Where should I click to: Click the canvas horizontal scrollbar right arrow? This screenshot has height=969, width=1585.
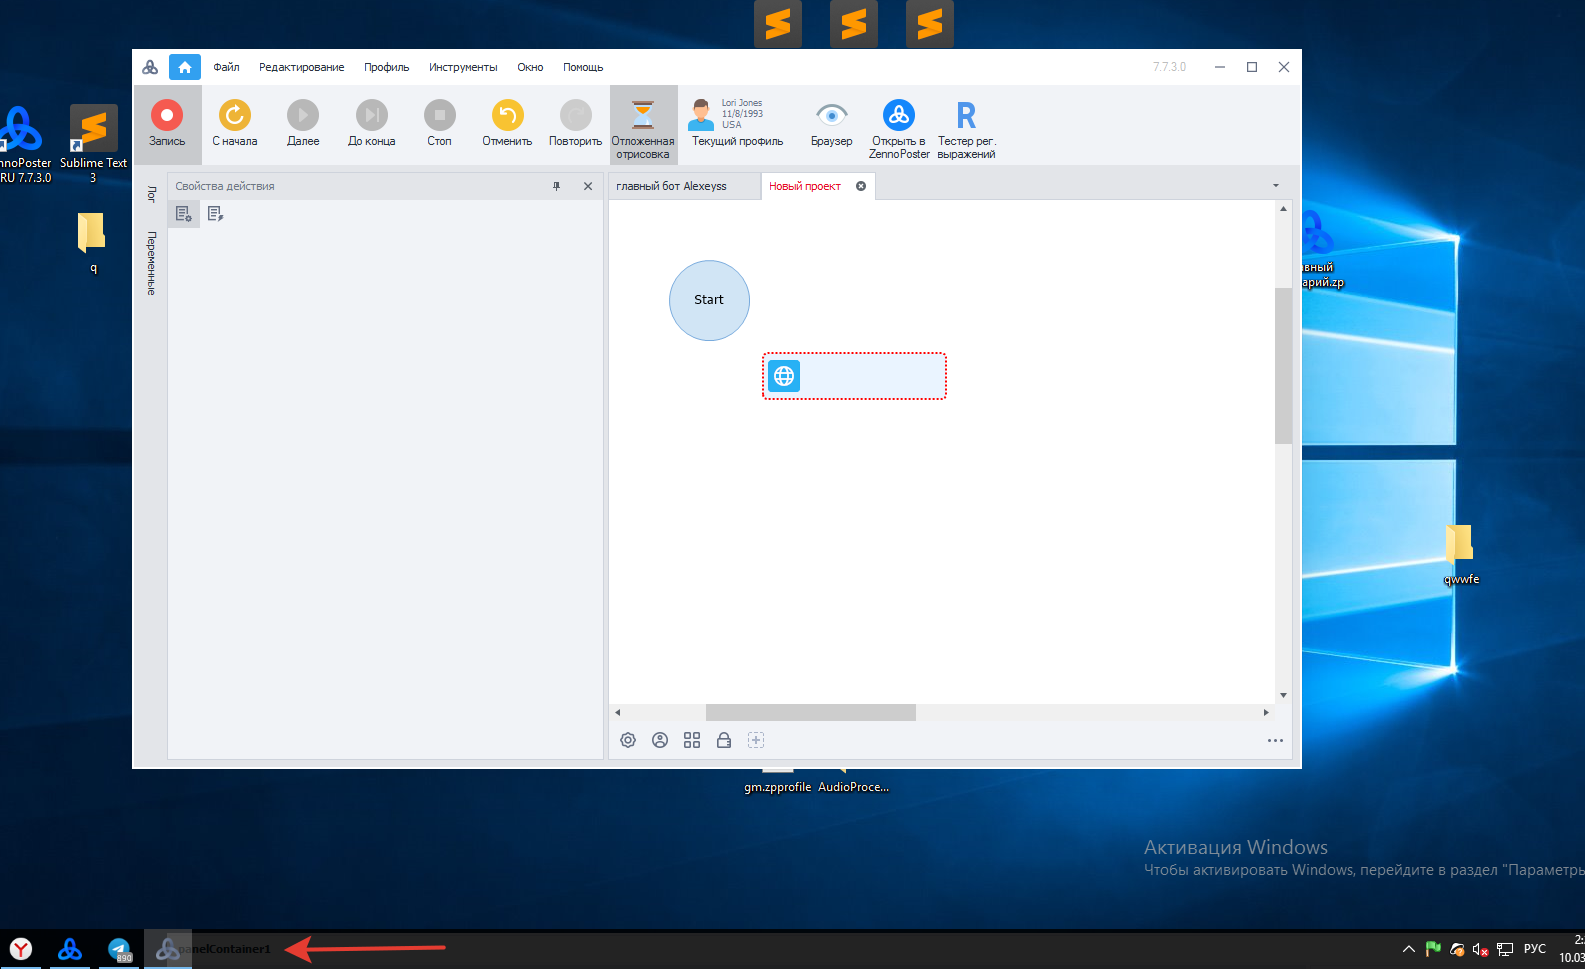[x=1266, y=712]
